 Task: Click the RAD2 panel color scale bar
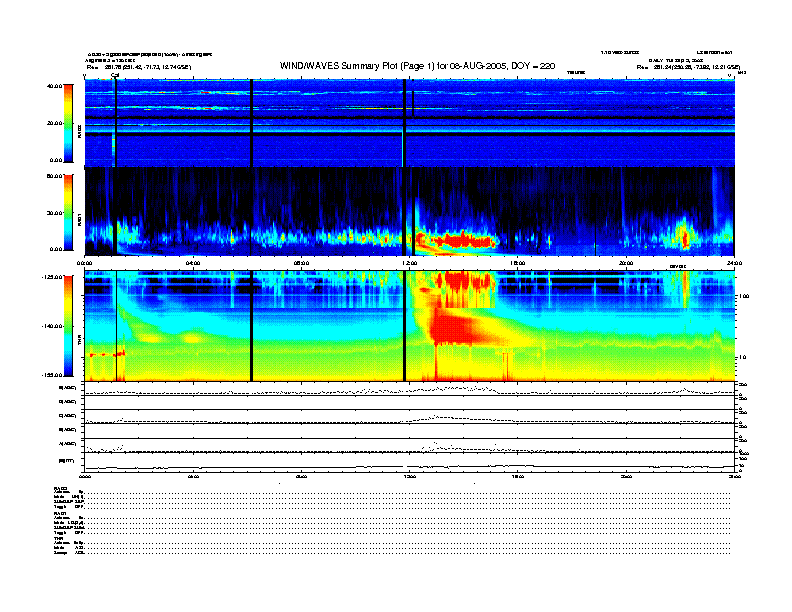pos(68,123)
